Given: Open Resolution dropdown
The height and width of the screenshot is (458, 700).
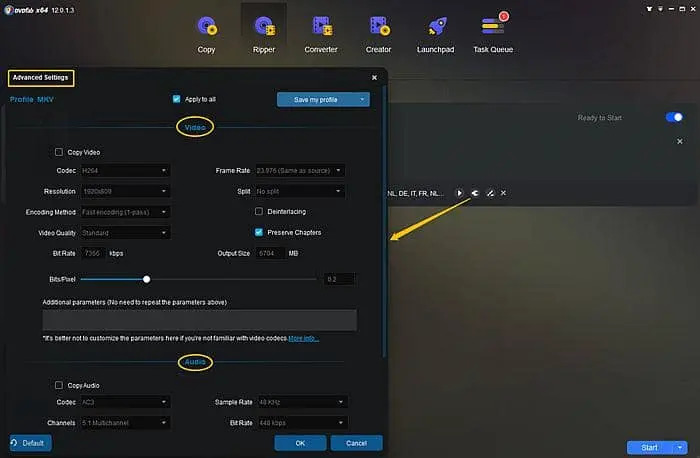Looking at the screenshot, I should pos(125,191).
